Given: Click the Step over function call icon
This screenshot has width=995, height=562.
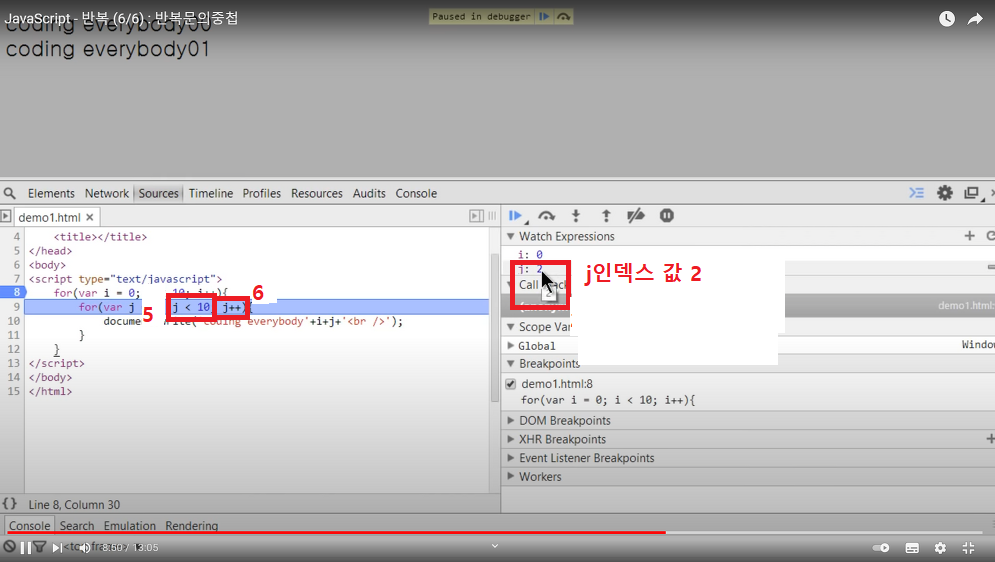Looking at the screenshot, I should 546,216.
